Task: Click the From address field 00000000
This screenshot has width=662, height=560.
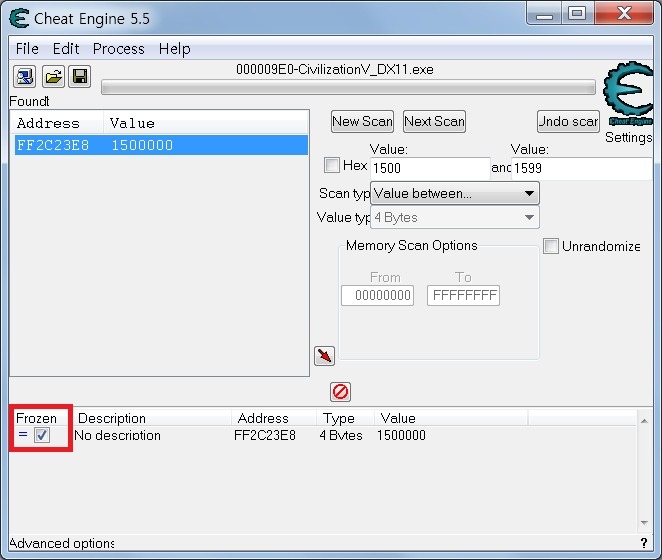Action: (377, 295)
